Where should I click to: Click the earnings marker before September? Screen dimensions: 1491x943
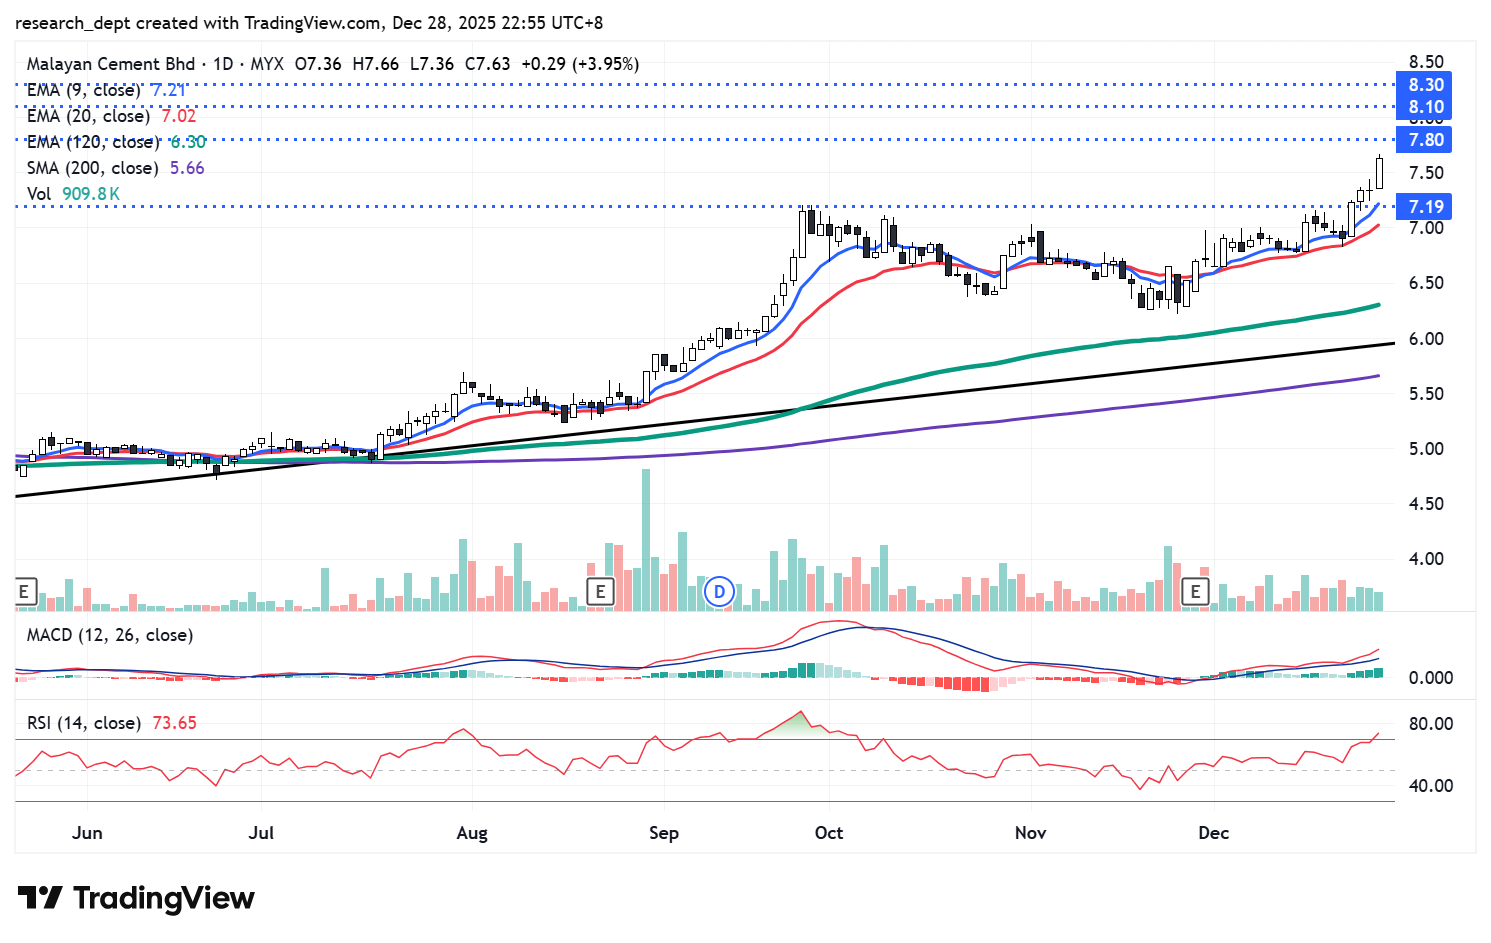click(600, 591)
